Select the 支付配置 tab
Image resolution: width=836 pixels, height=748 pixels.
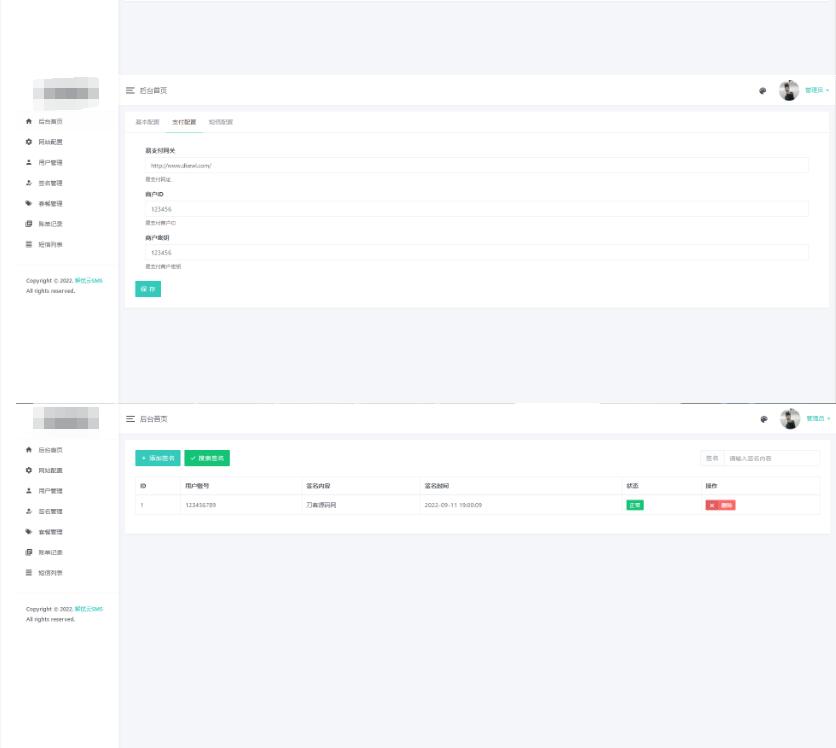tap(184, 122)
